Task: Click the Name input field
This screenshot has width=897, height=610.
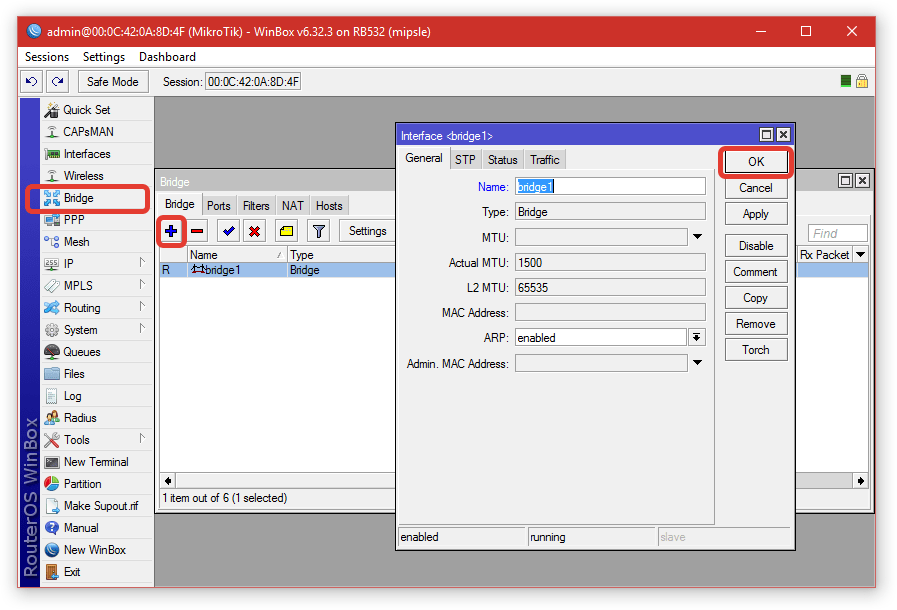Action: tap(610, 186)
